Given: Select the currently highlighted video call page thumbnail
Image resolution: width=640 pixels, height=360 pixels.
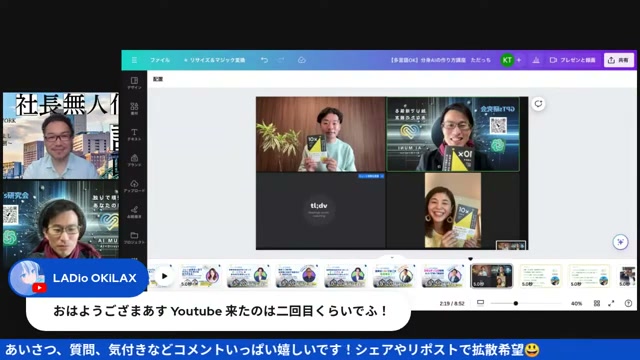Looking at the screenshot, I should 492,276.
